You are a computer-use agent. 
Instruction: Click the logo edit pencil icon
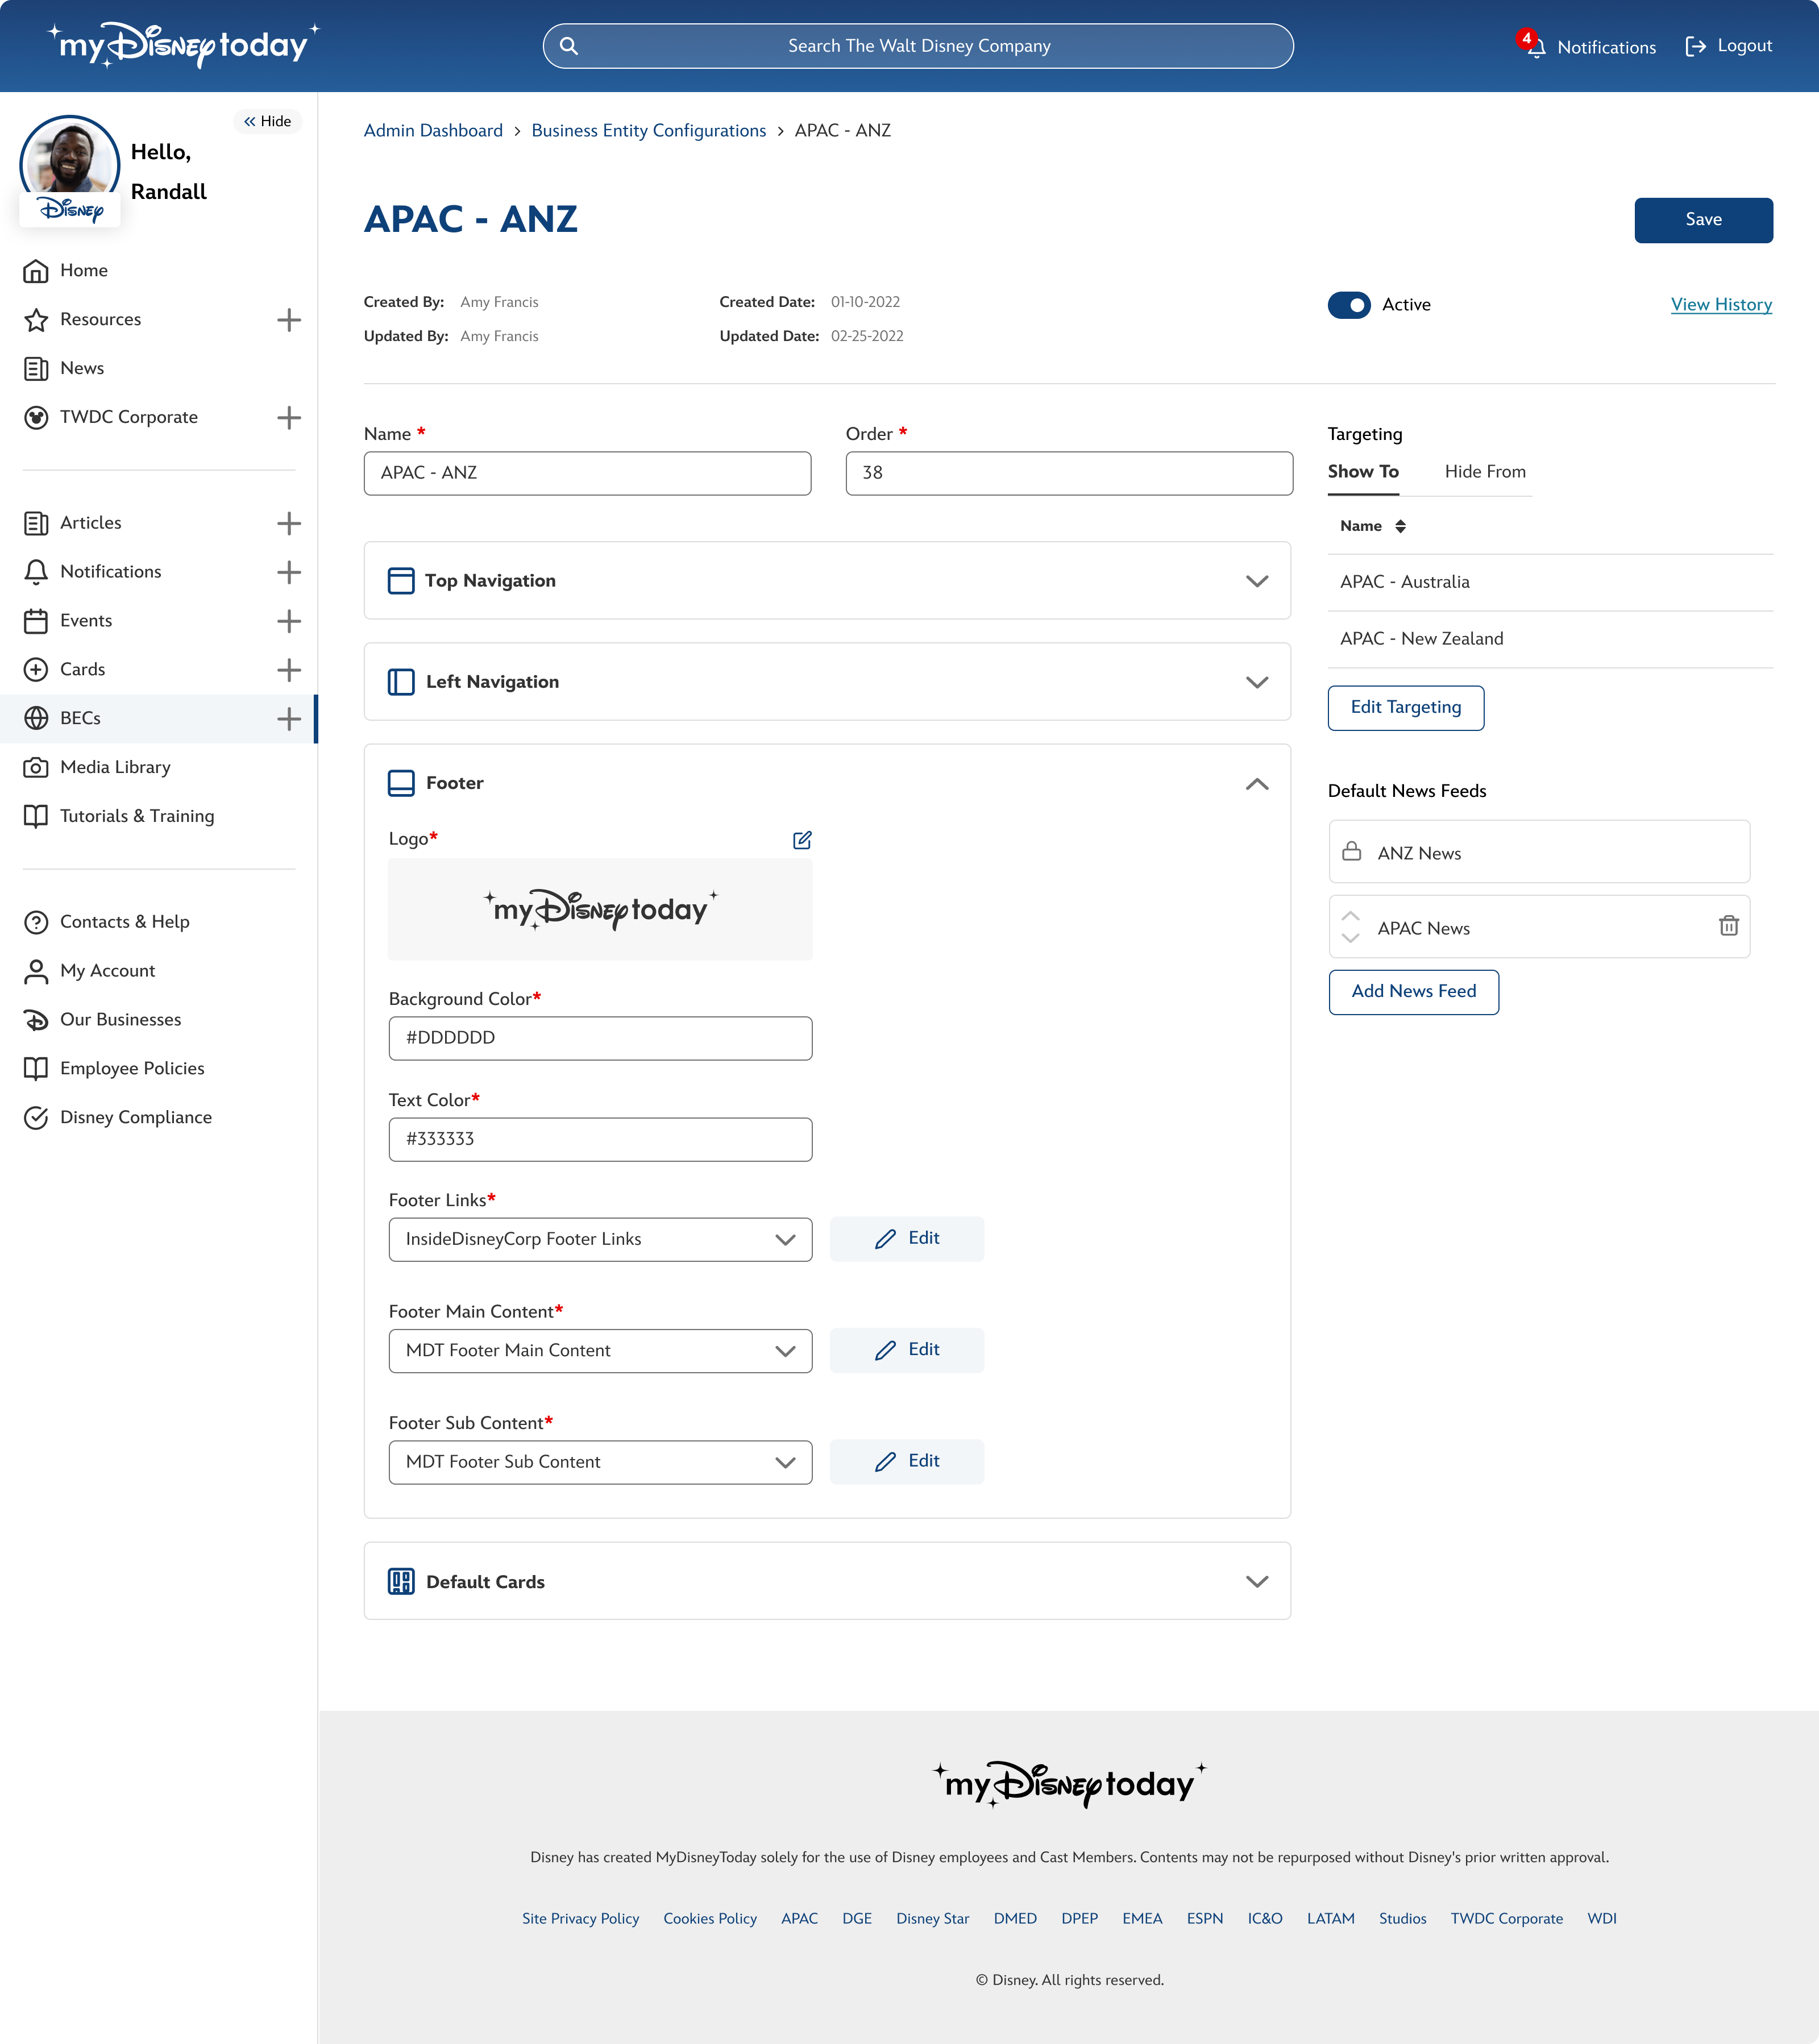pos(802,840)
